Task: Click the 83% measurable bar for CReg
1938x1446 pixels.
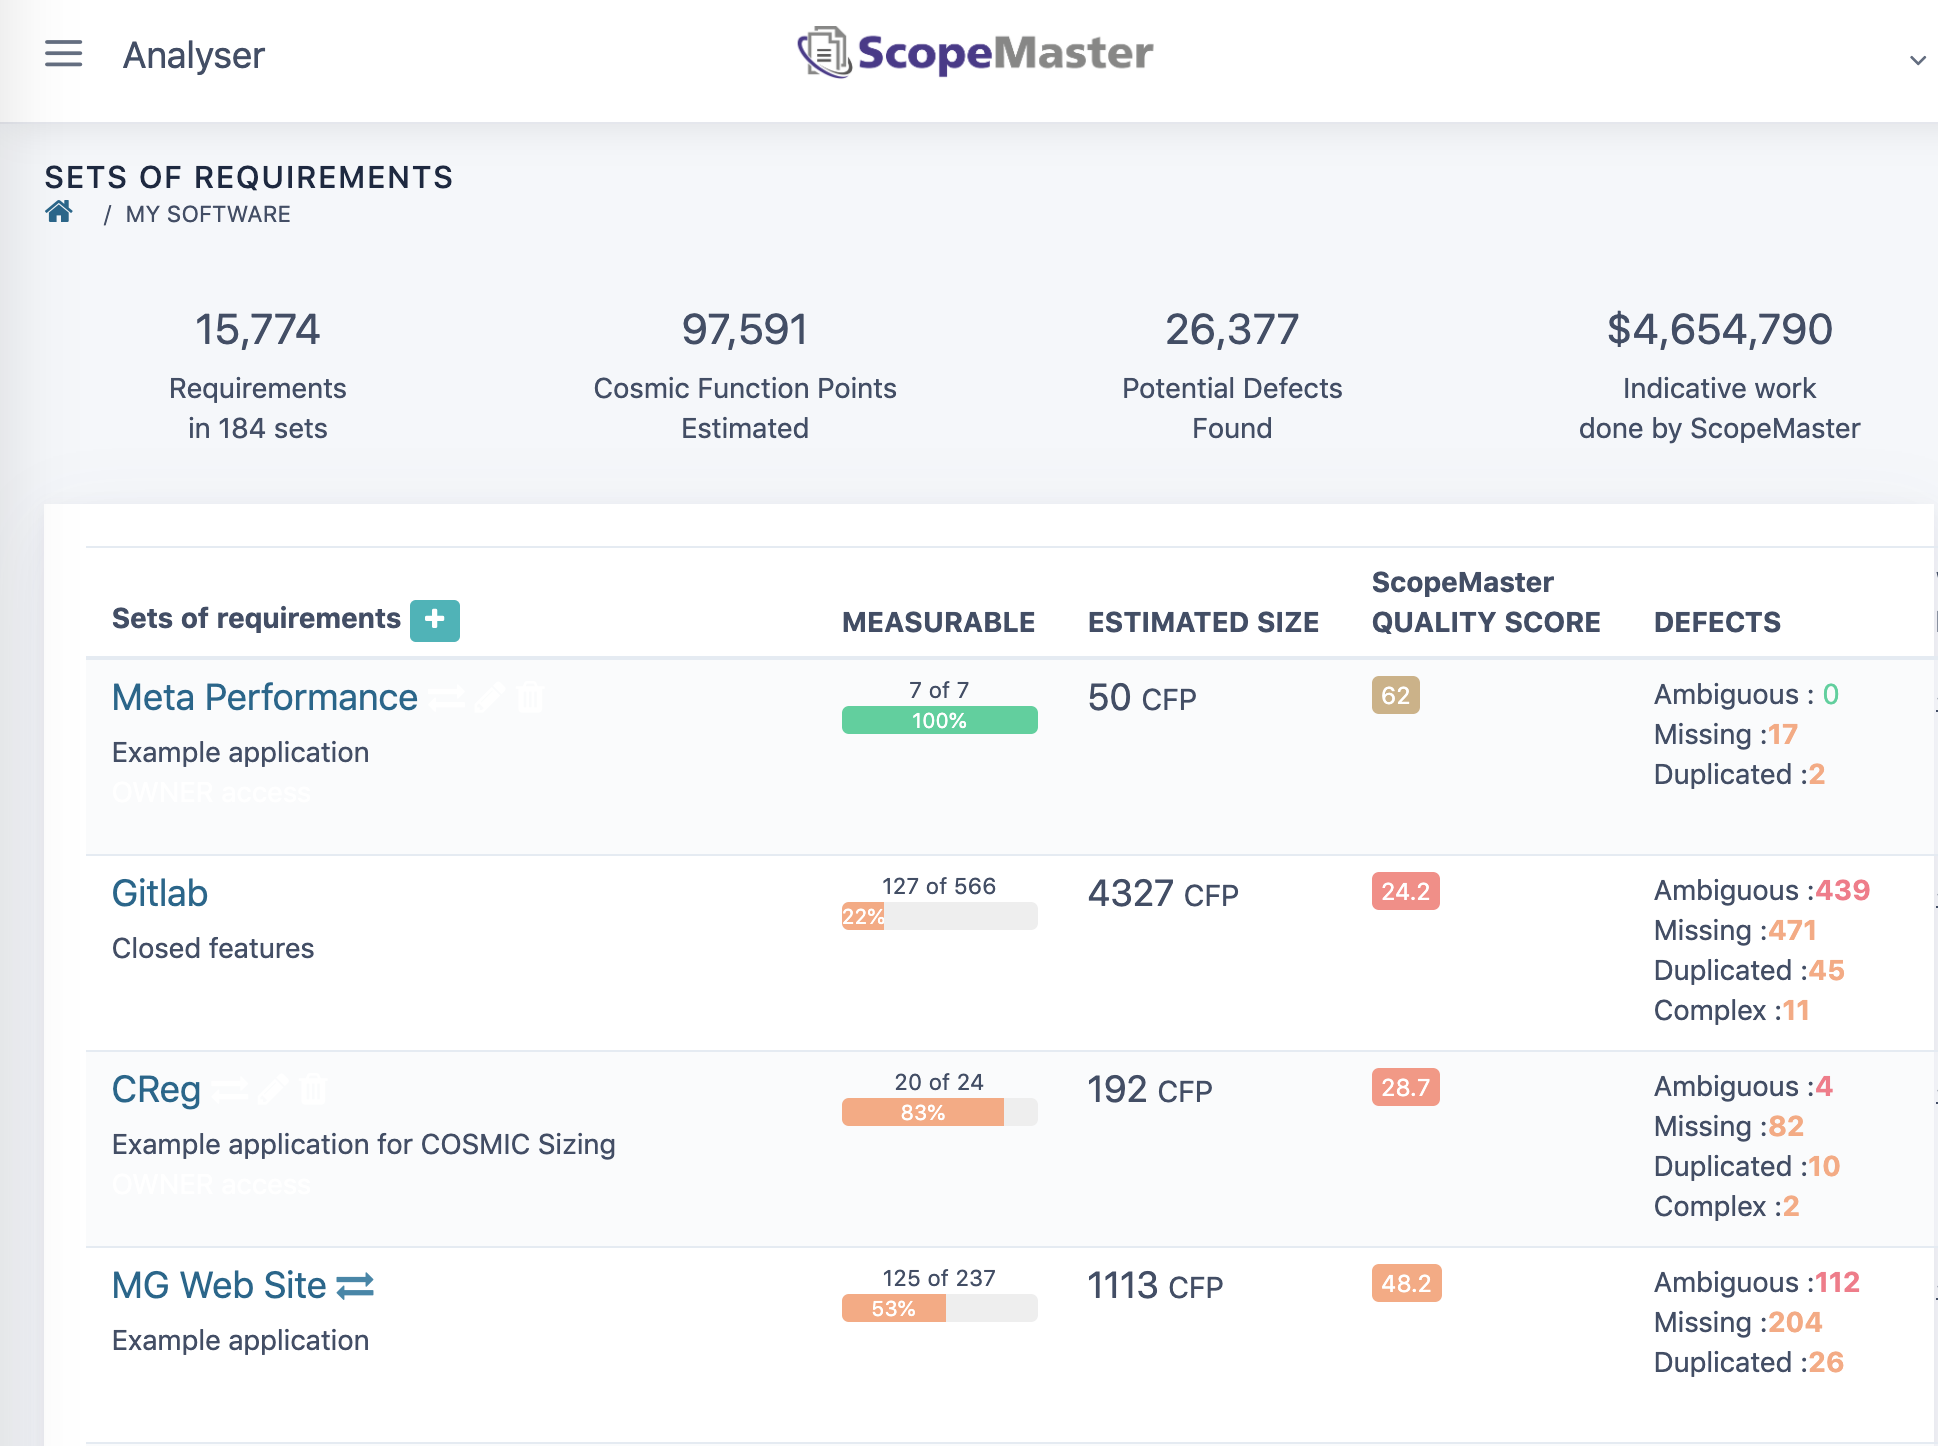Action: [939, 1112]
